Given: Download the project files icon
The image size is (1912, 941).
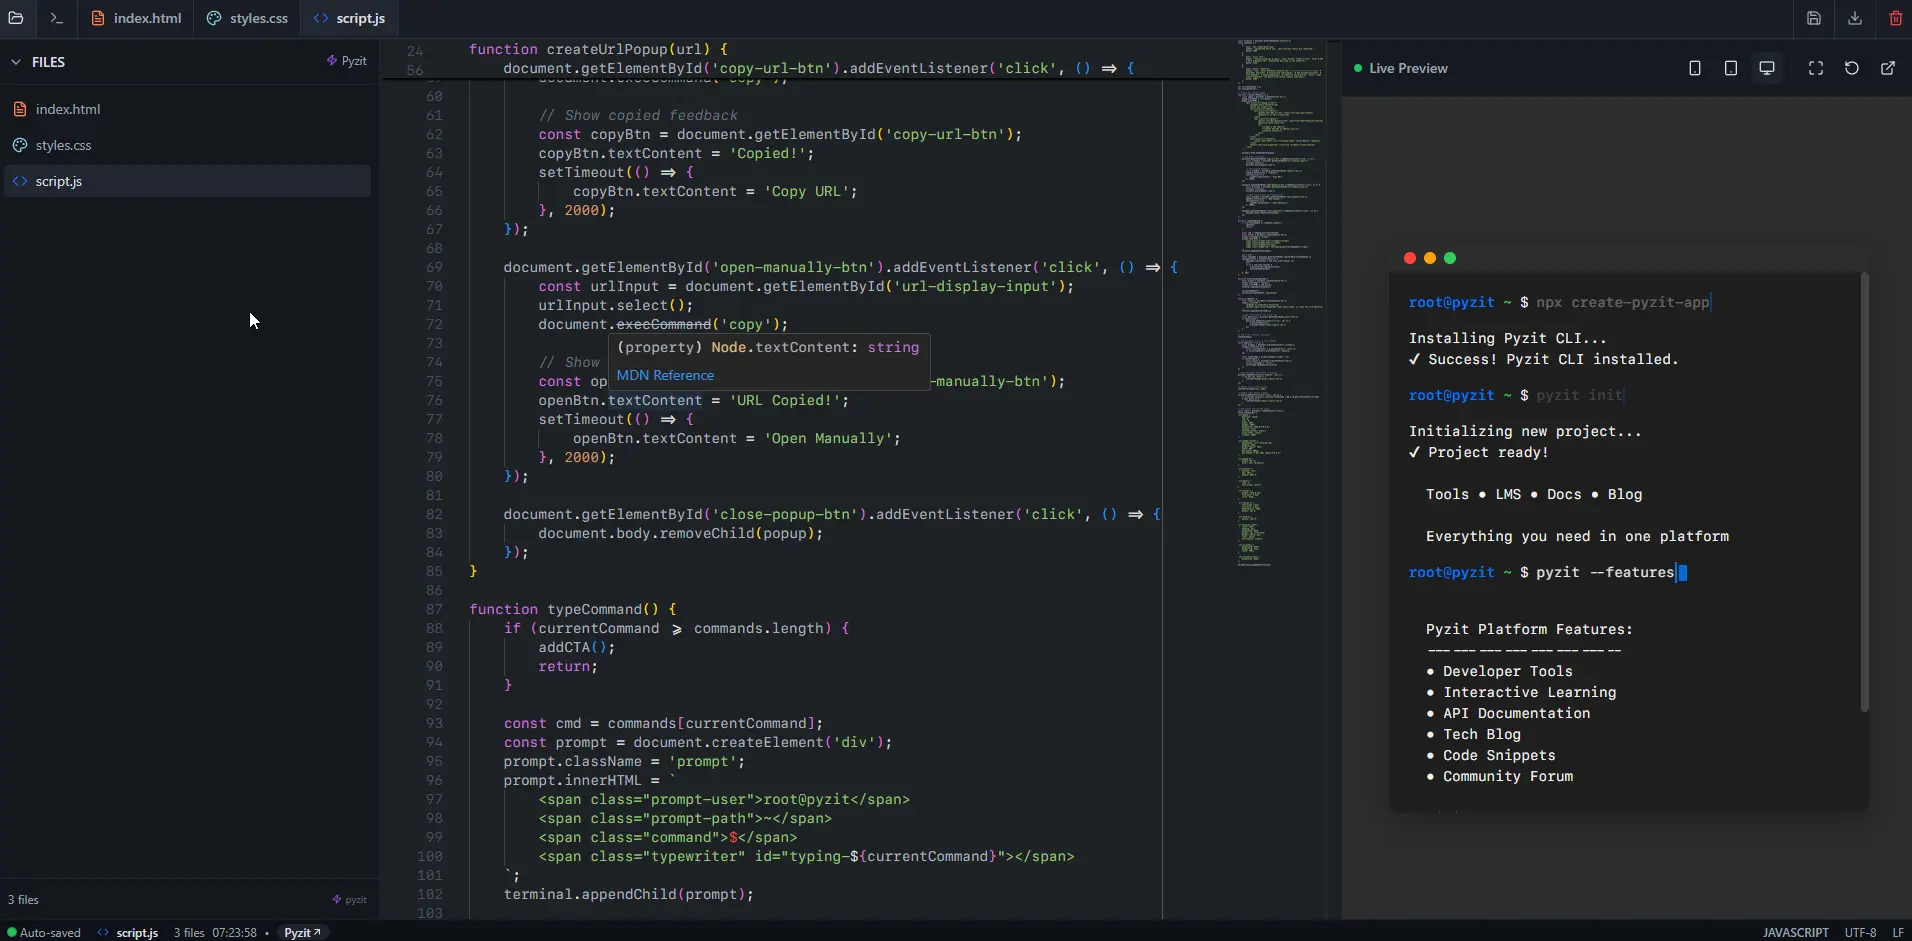Looking at the screenshot, I should point(1855,18).
